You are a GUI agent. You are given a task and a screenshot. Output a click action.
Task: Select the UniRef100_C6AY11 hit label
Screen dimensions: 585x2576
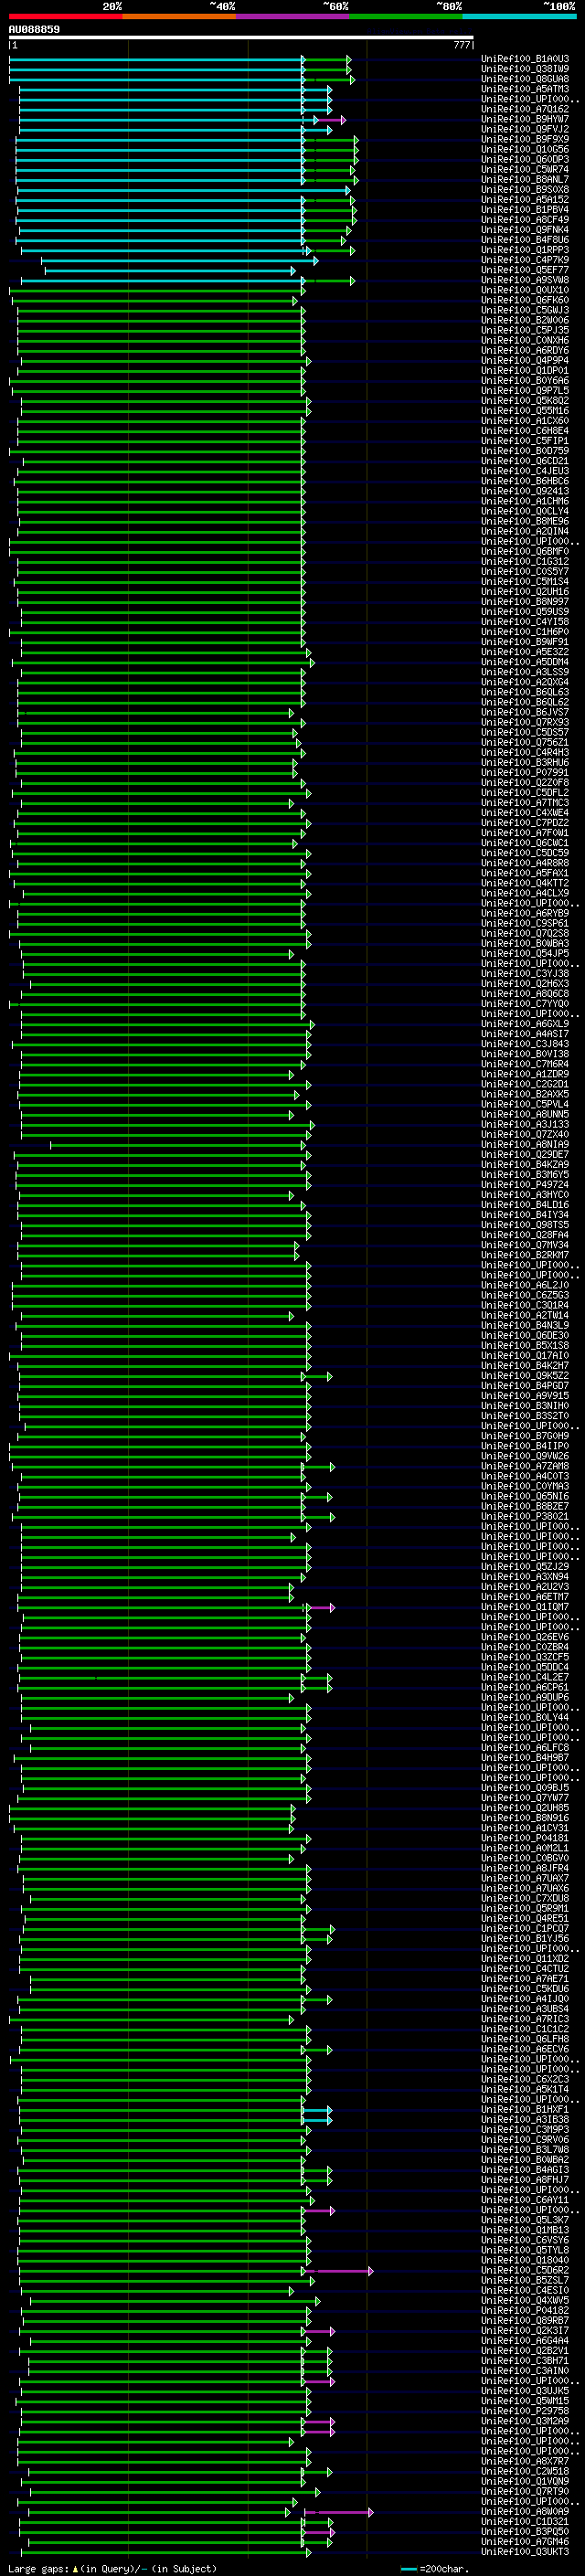[x=525, y=2199]
